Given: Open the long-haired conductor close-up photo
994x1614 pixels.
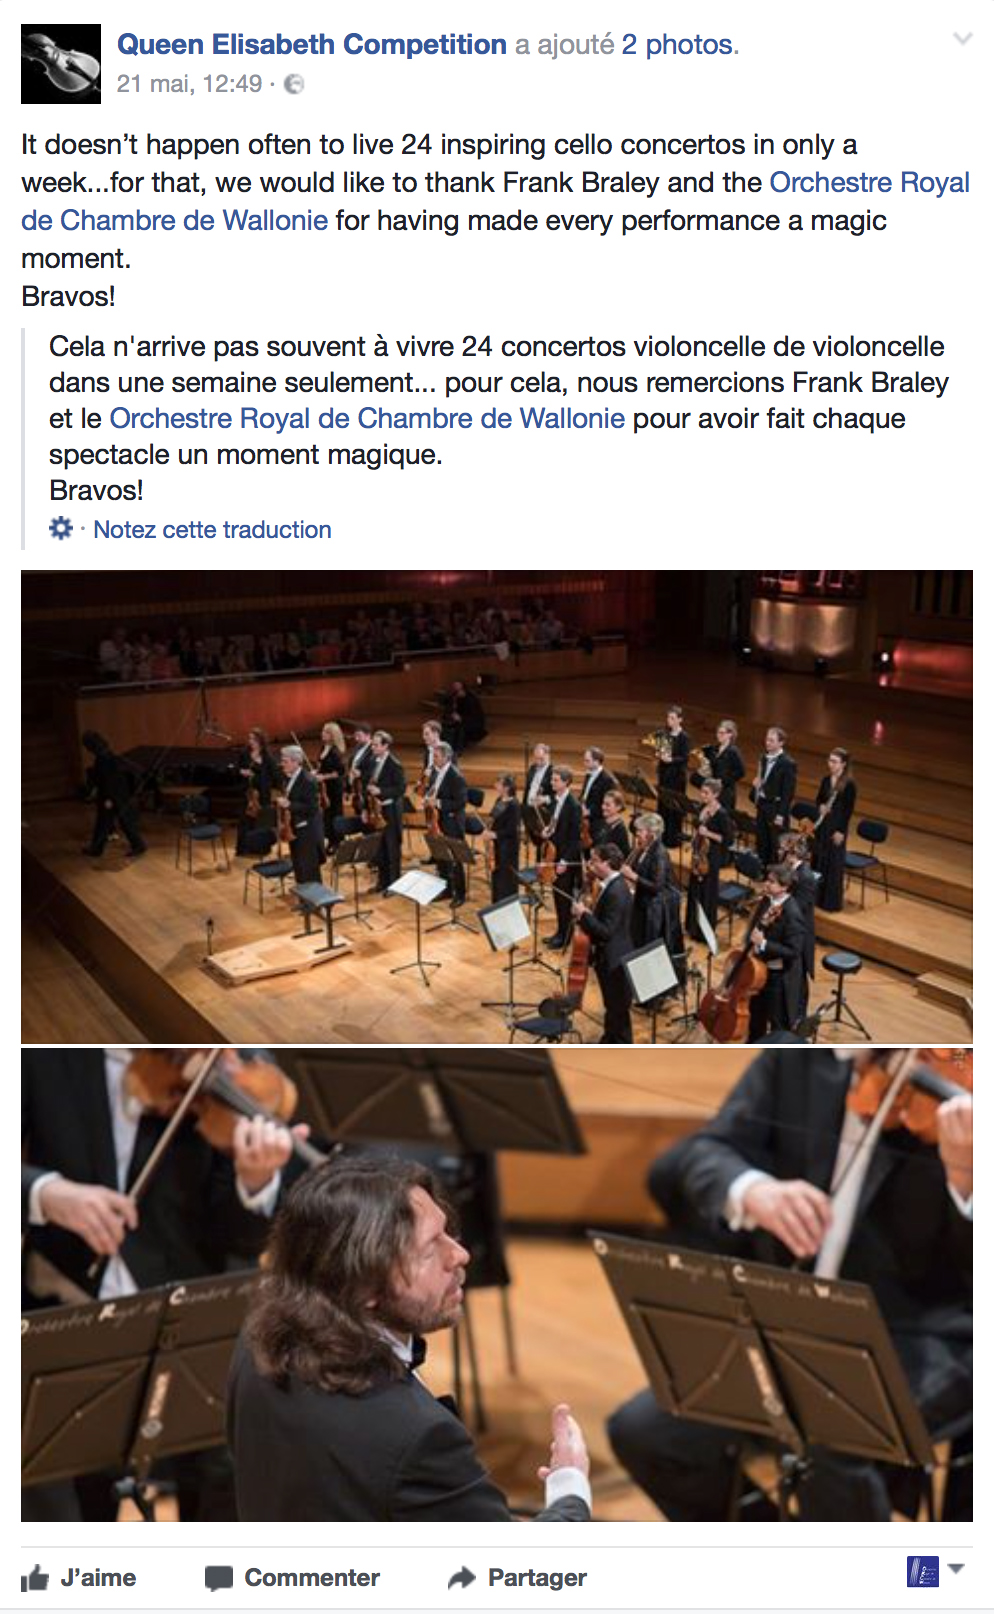Looking at the screenshot, I should point(497,1285).
